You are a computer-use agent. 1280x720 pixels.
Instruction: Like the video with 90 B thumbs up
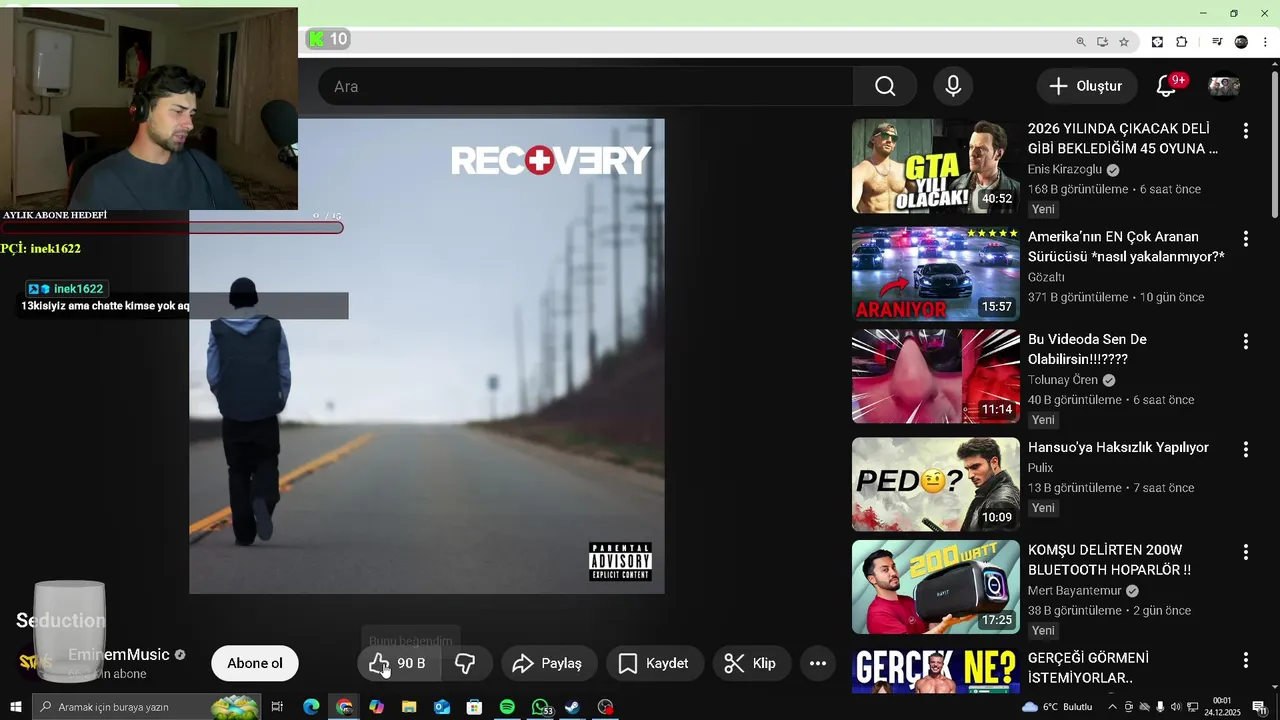click(399, 663)
